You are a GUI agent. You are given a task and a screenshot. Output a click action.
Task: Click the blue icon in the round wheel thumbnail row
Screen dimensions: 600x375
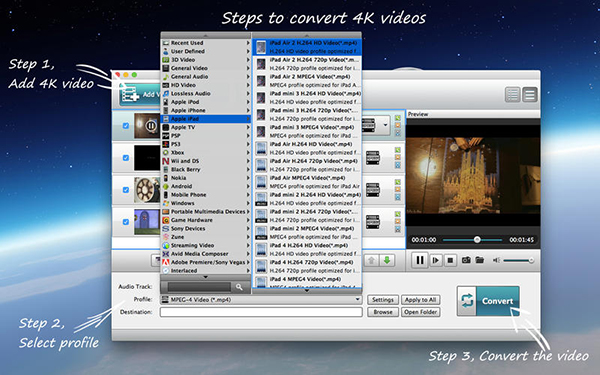coord(398,197)
